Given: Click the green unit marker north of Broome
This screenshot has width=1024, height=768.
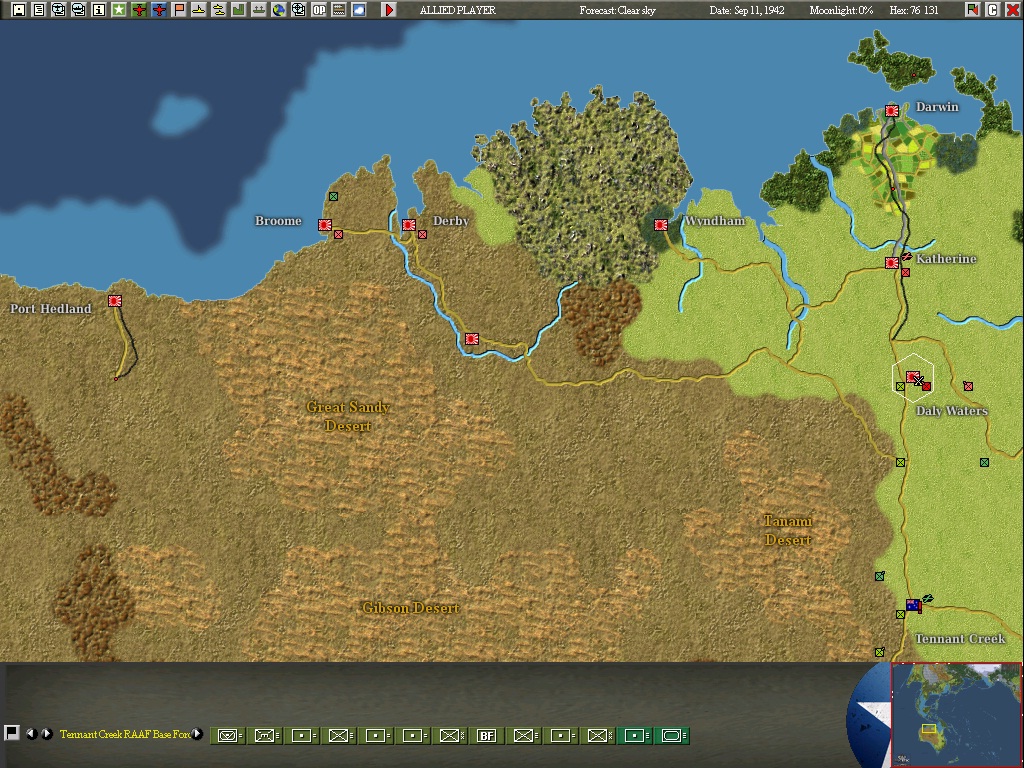Looking at the screenshot, I should pos(334,196).
